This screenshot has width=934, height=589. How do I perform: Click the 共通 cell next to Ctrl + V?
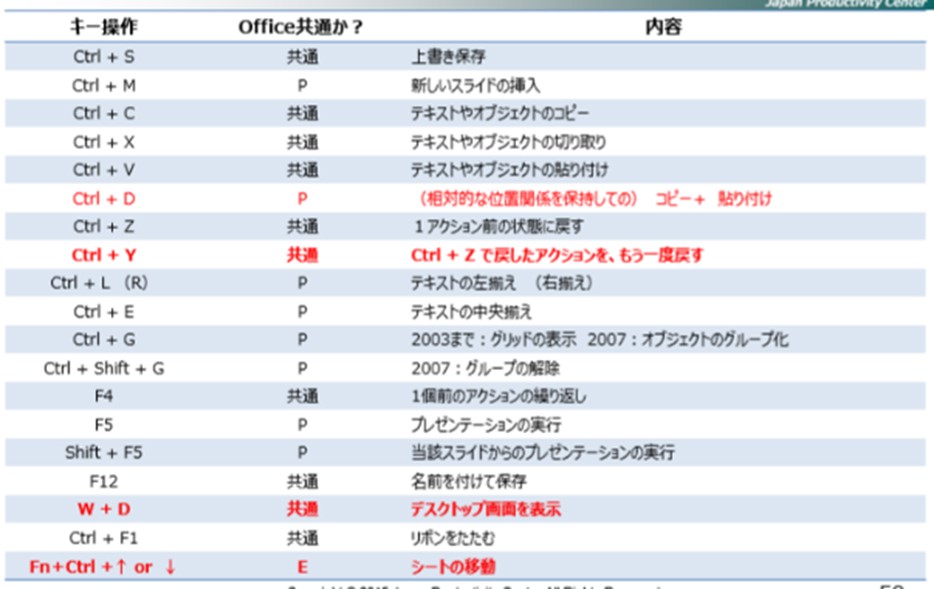pos(303,167)
